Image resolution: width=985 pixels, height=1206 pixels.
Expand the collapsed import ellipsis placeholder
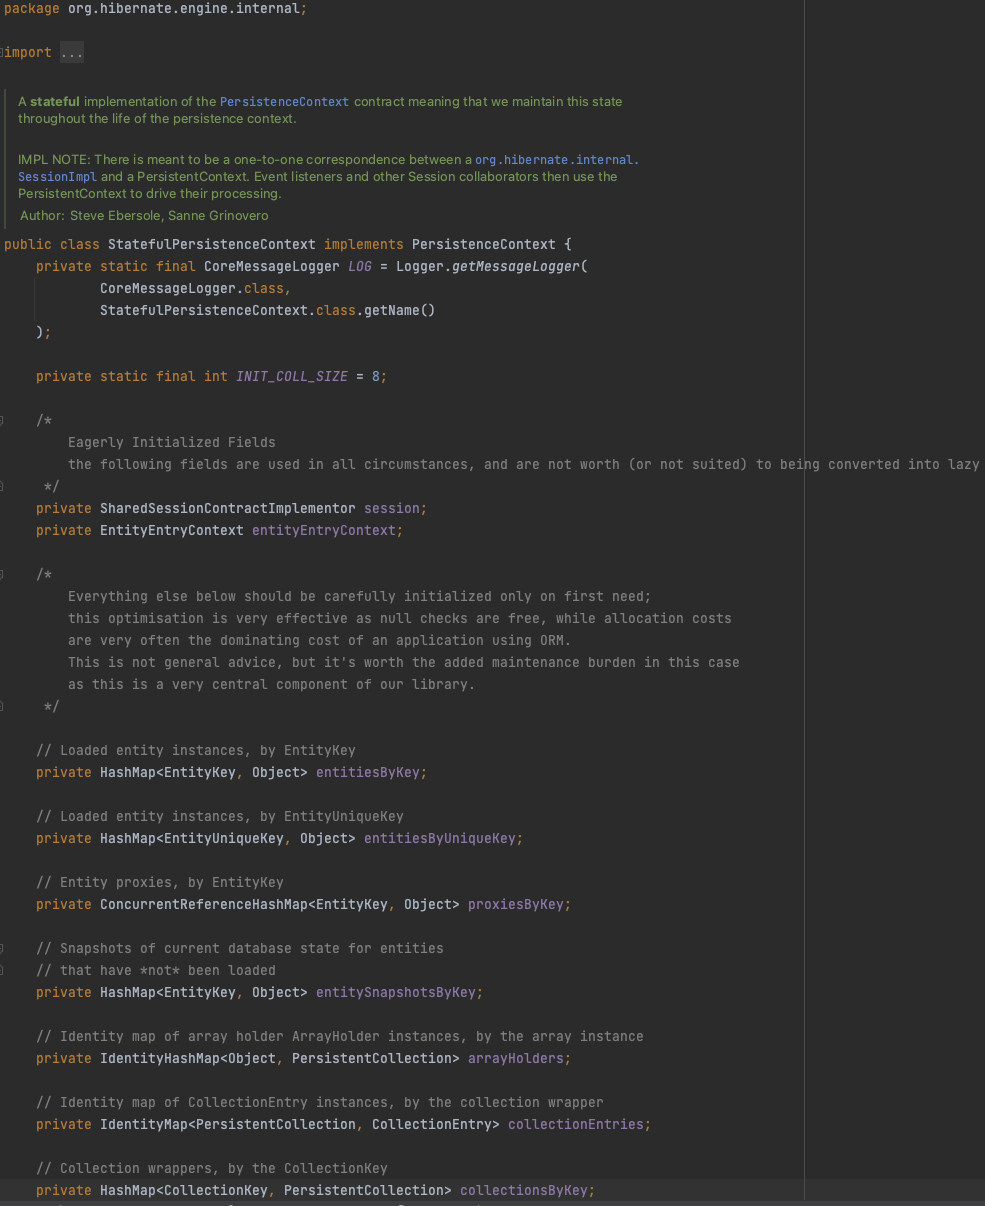tap(72, 53)
